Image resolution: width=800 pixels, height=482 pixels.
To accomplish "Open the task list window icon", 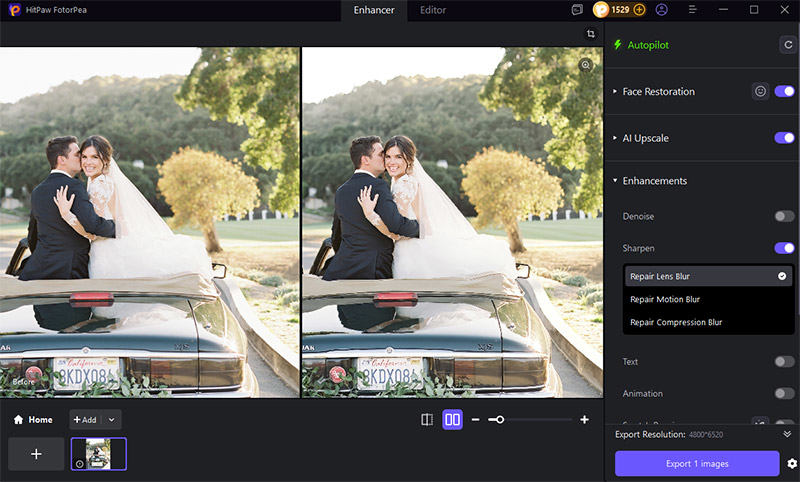I will (x=577, y=10).
